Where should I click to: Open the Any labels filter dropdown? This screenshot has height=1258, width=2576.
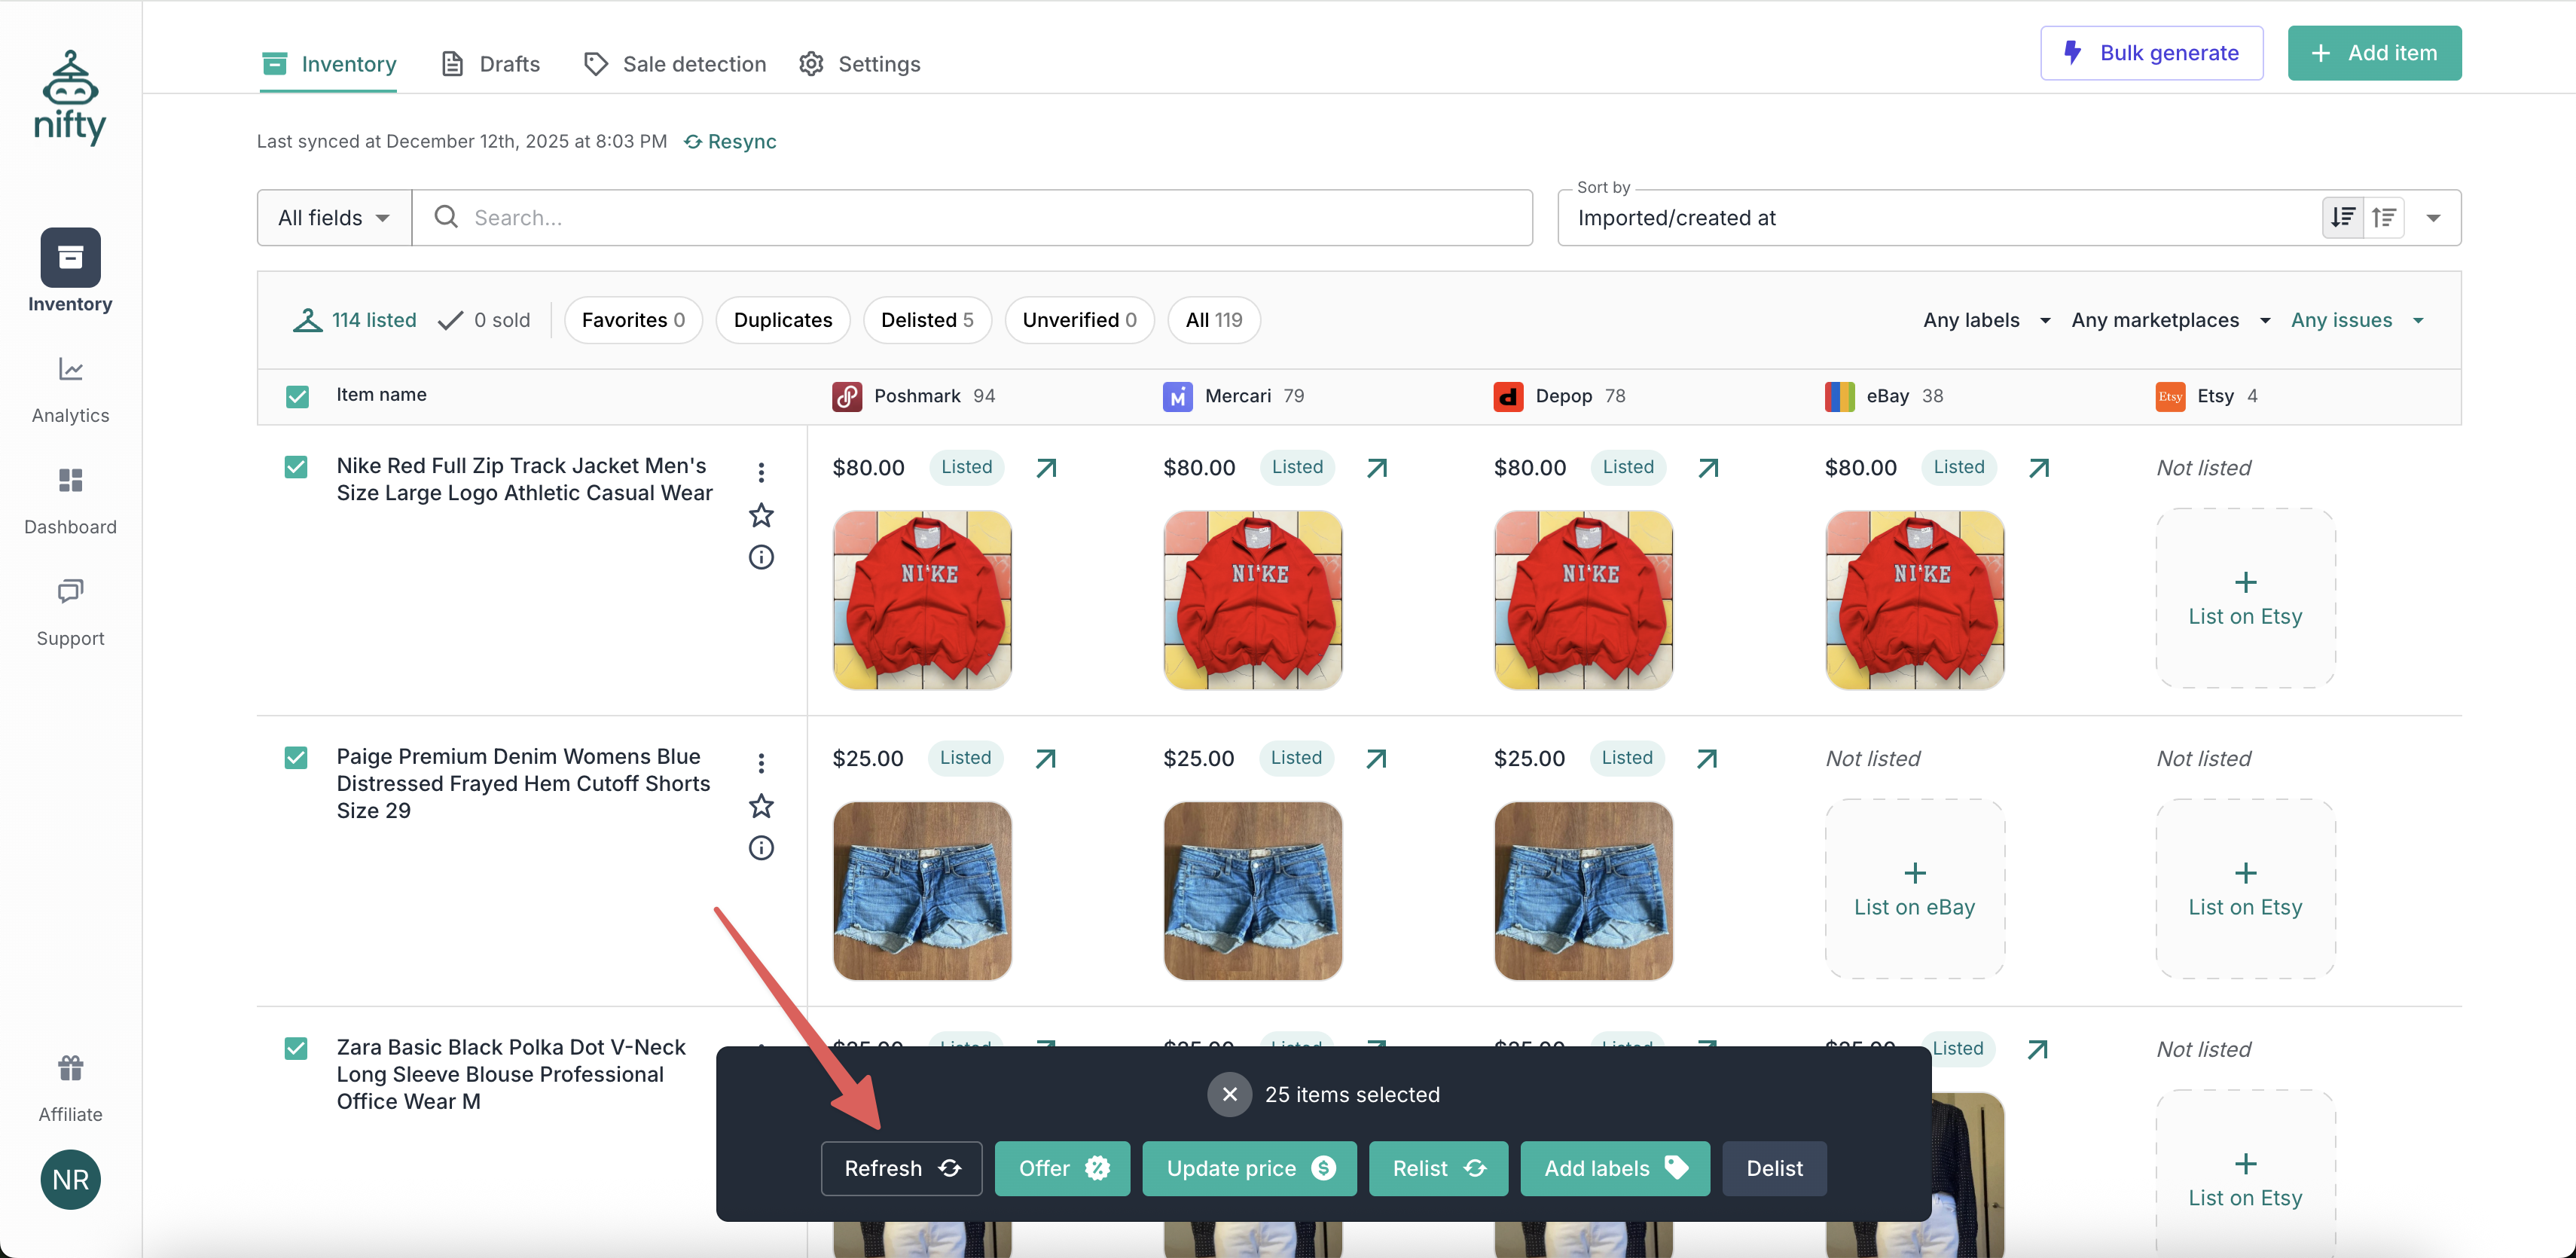pos(1986,320)
